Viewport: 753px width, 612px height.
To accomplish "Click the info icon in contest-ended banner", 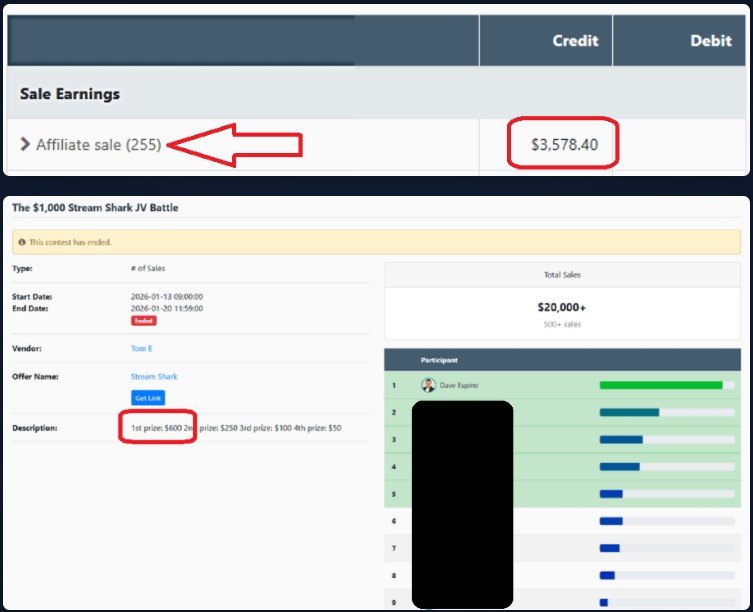I will click(22, 242).
